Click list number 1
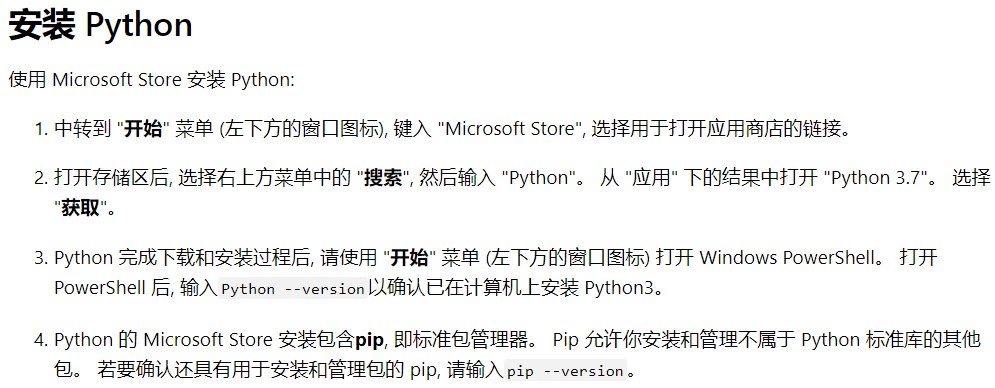995x388 pixels. click(40, 130)
